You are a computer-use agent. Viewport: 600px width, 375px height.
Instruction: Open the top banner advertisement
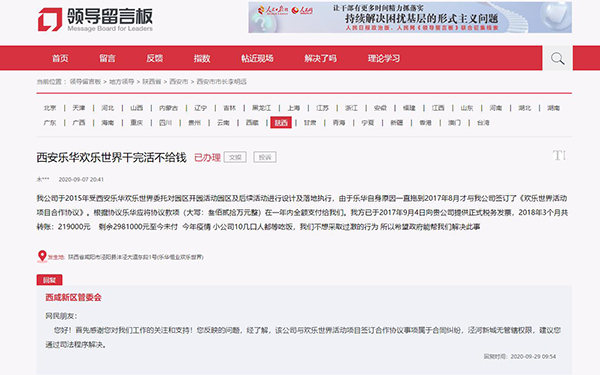pos(410,17)
